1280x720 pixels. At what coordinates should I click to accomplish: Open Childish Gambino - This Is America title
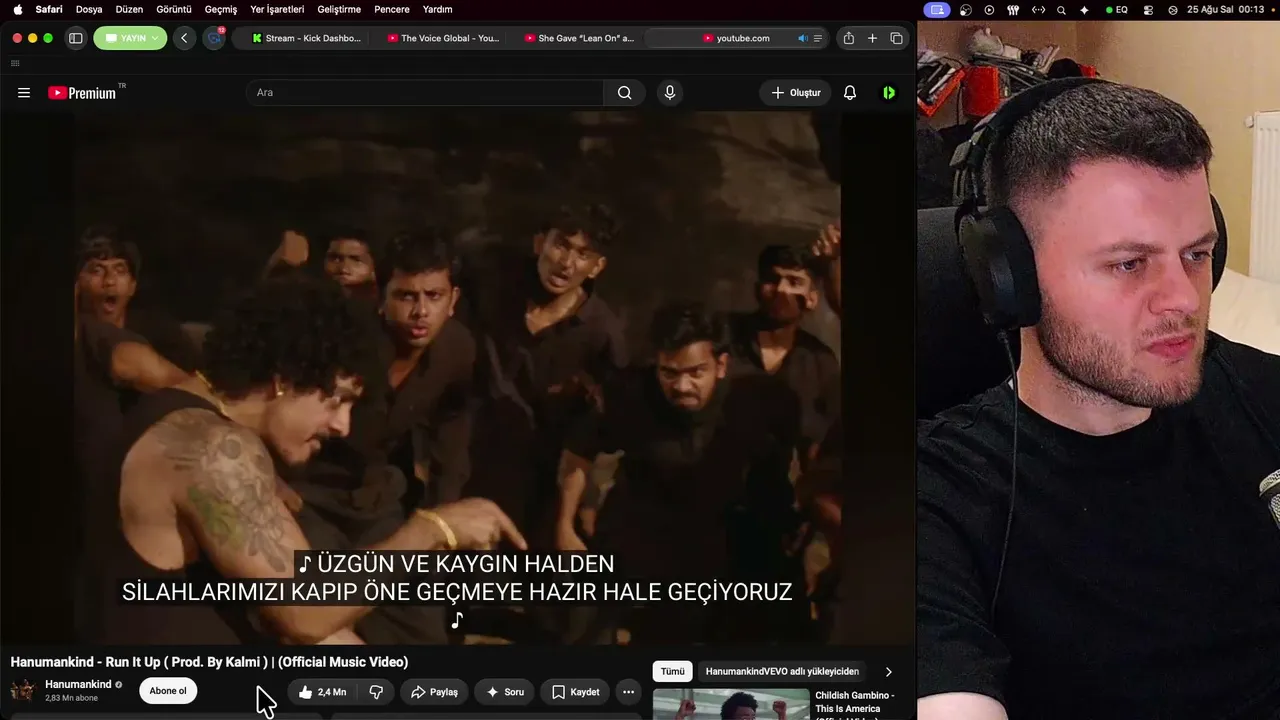click(855, 702)
